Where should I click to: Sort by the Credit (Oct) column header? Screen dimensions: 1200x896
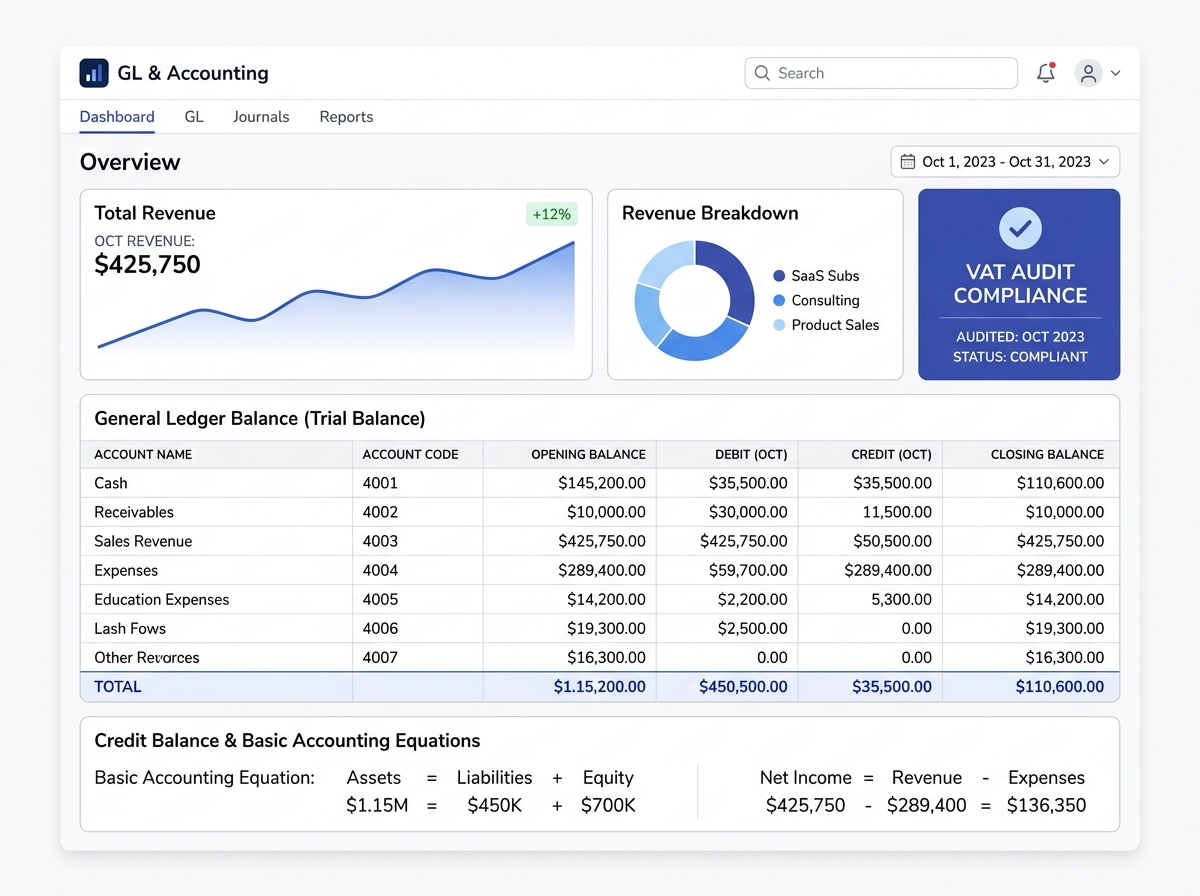(891, 454)
